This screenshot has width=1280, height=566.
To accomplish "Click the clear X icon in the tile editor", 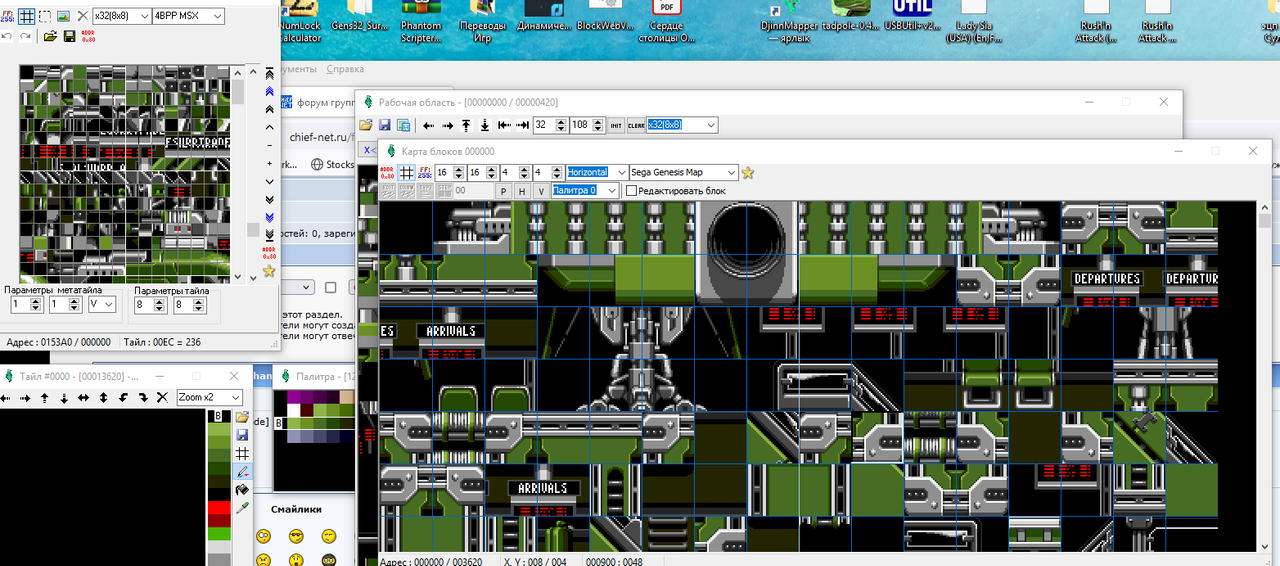I will (162, 398).
